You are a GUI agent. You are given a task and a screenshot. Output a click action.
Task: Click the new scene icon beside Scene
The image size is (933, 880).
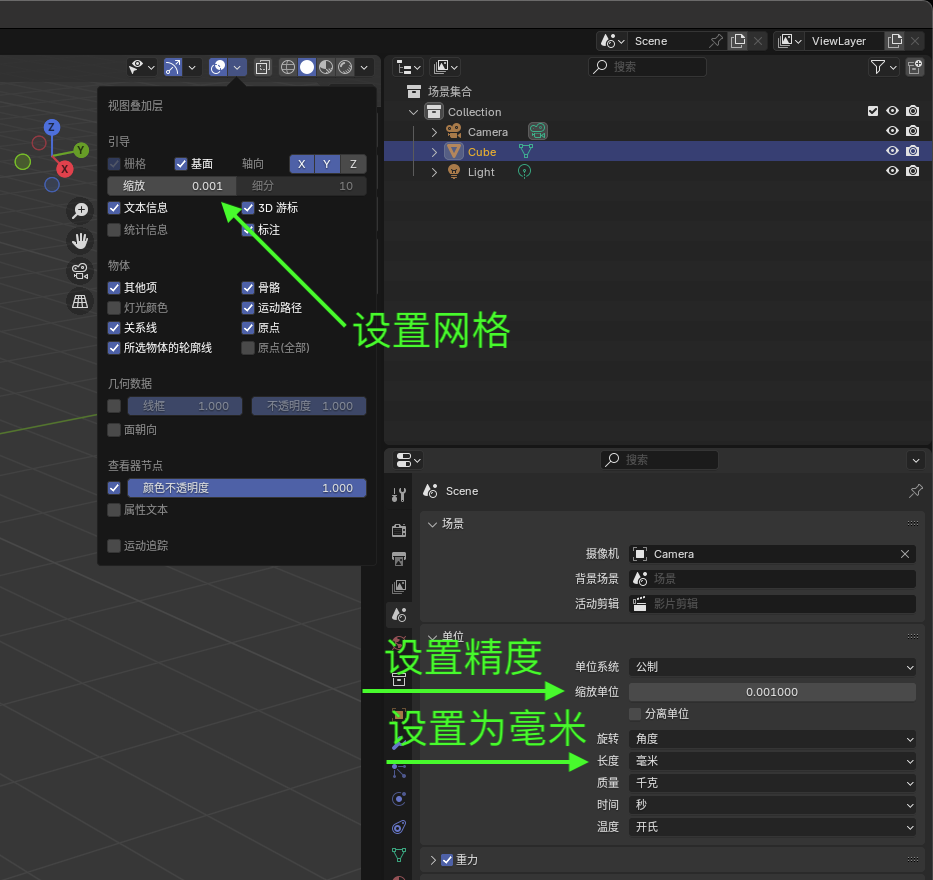pyautogui.click(x=738, y=41)
